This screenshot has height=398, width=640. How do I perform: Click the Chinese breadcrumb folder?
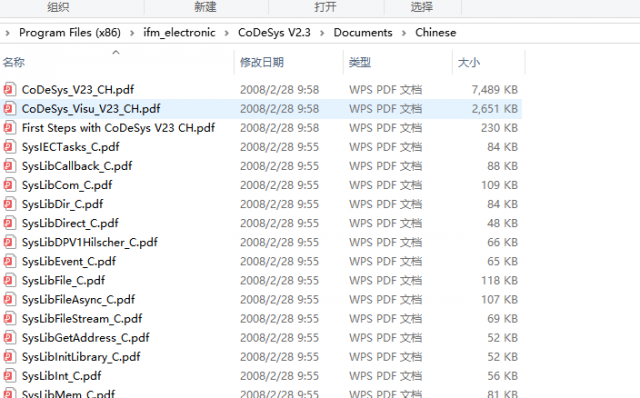[436, 33]
